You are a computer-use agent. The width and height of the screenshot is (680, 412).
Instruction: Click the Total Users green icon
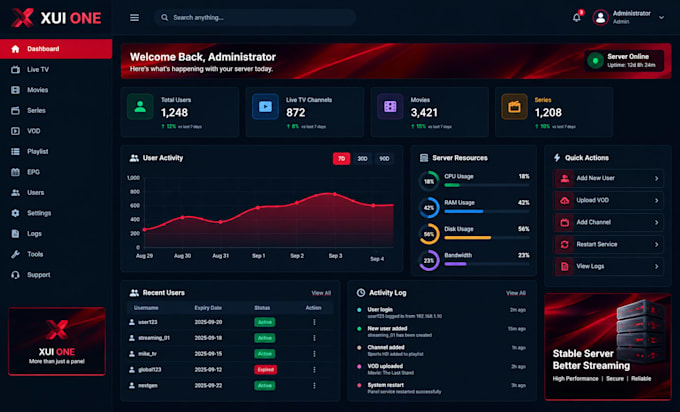coord(140,107)
